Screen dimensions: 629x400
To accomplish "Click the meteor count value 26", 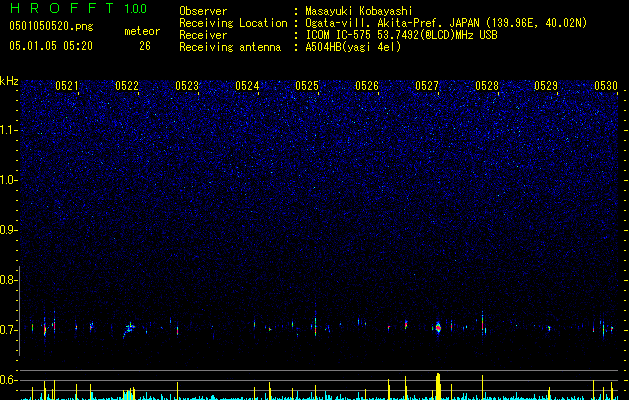I will [x=145, y=46].
